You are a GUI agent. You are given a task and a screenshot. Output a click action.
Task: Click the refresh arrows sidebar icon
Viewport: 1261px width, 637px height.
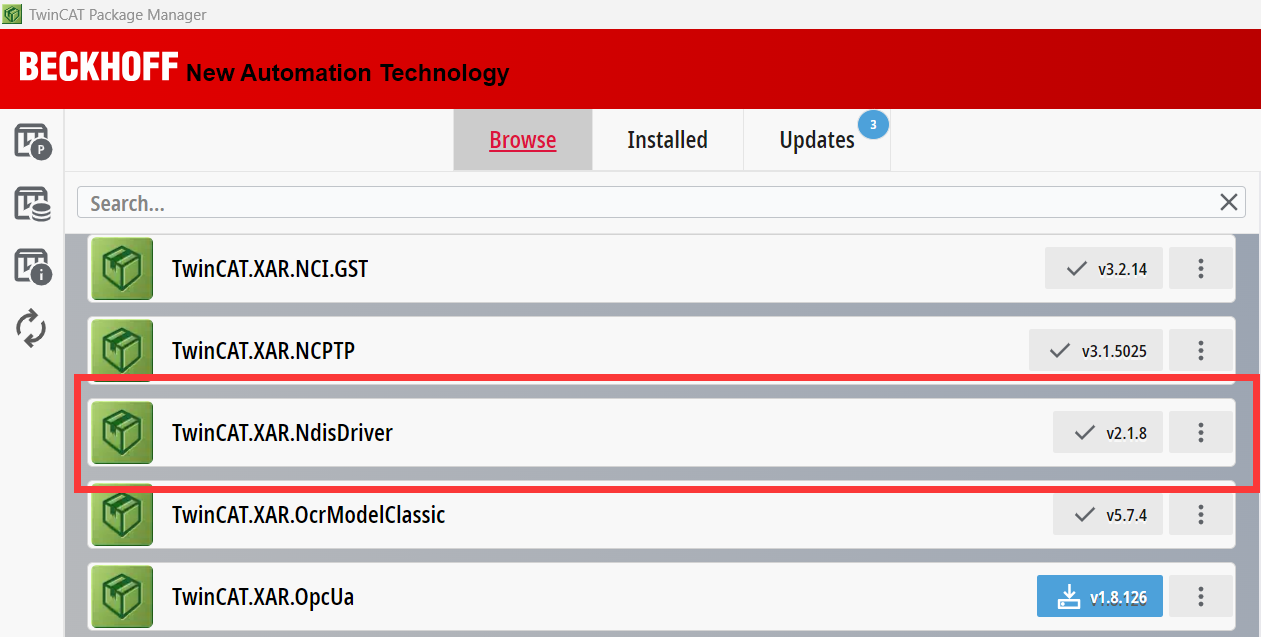tap(32, 328)
